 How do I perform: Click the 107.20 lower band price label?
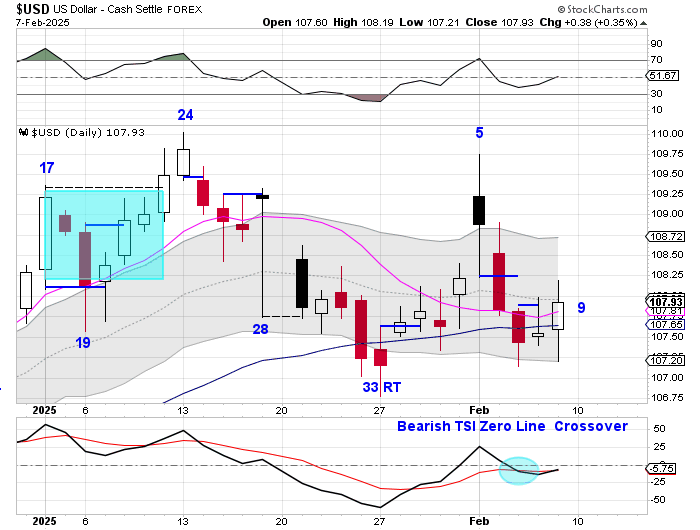(x=664, y=360)
